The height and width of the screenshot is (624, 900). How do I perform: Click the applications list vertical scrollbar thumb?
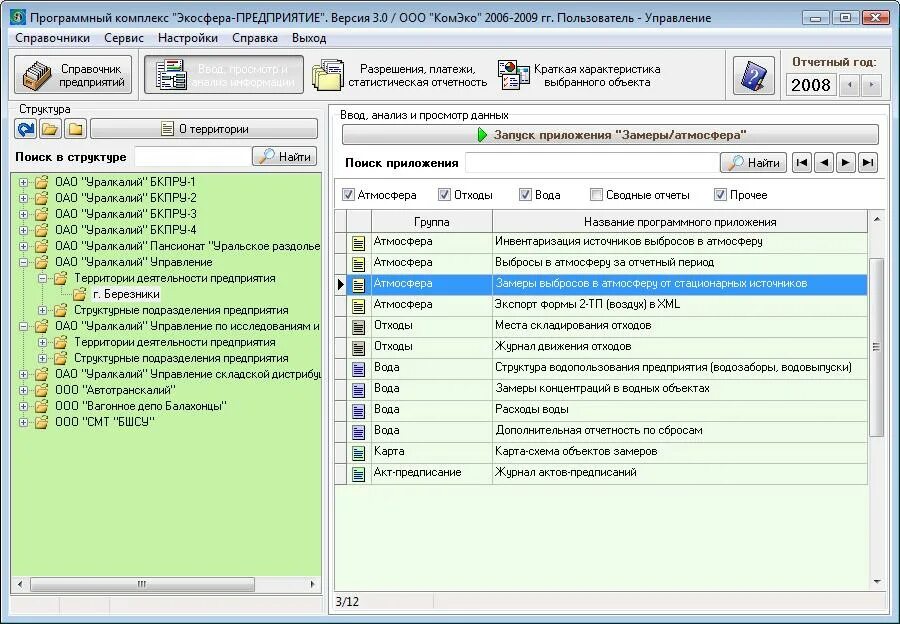tap(876, 347)
